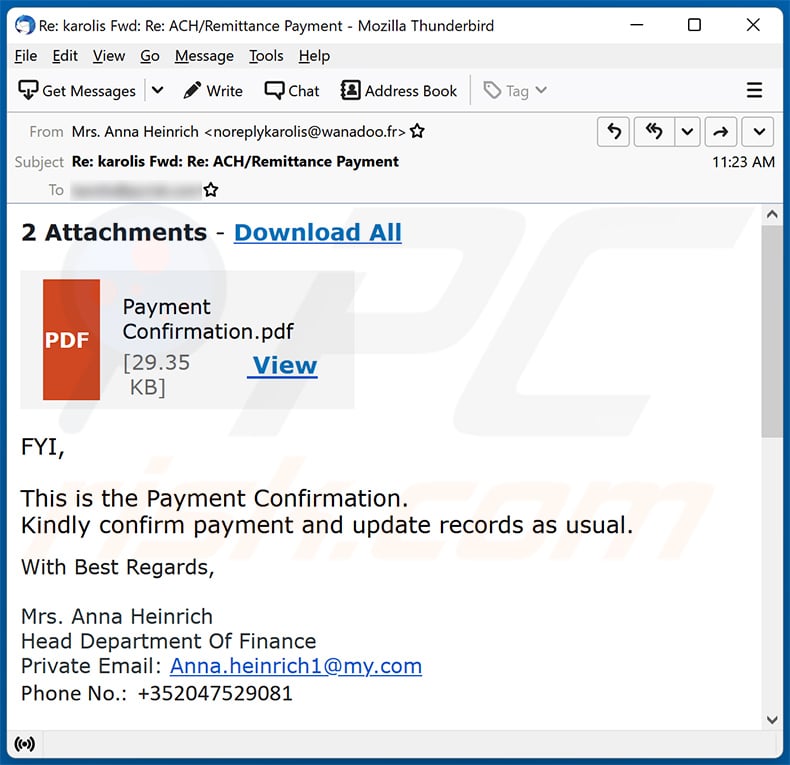Click the red PDF attachment icon

[x=71, y=340]
